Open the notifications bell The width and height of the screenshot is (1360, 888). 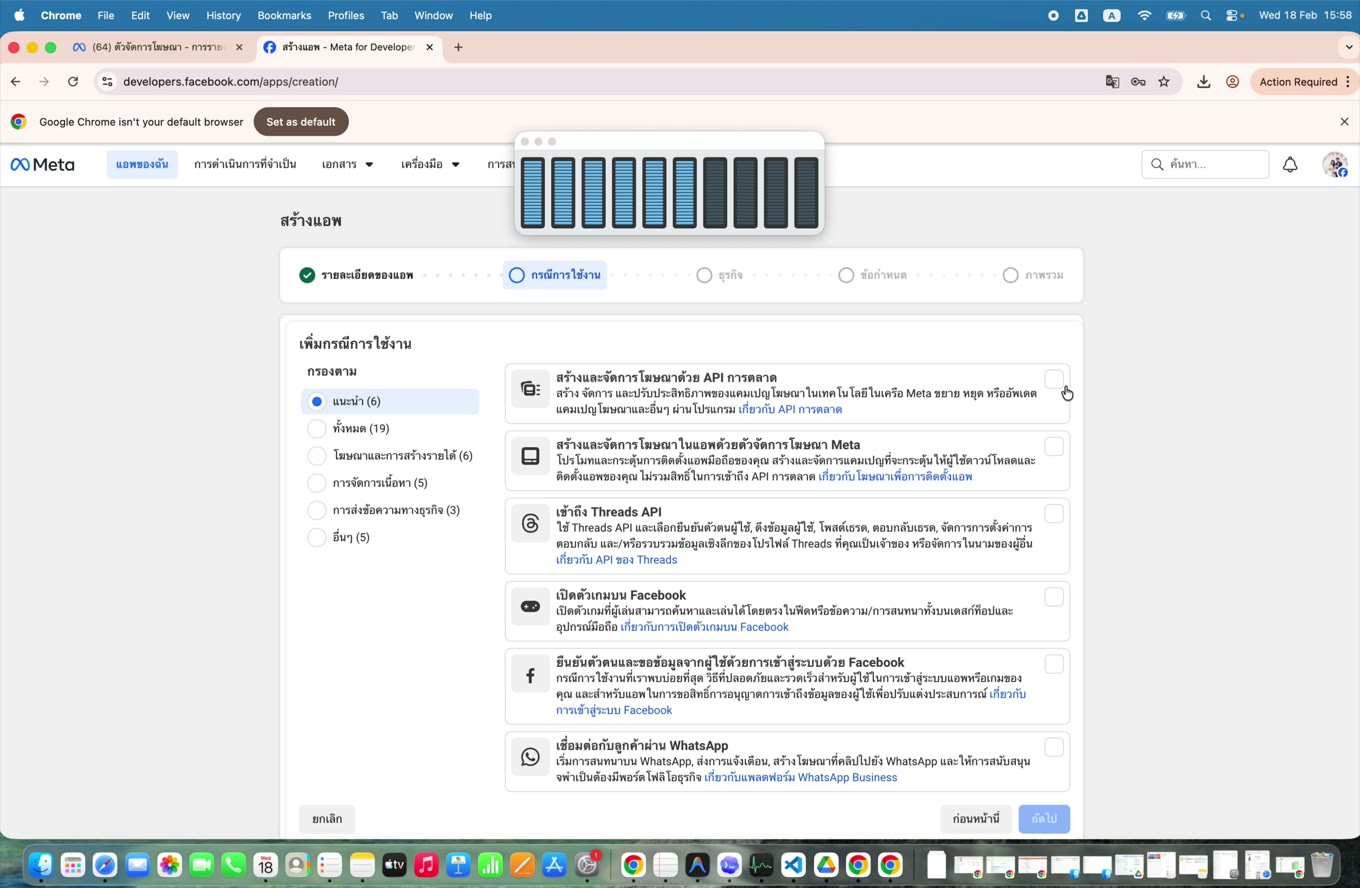1290,164
